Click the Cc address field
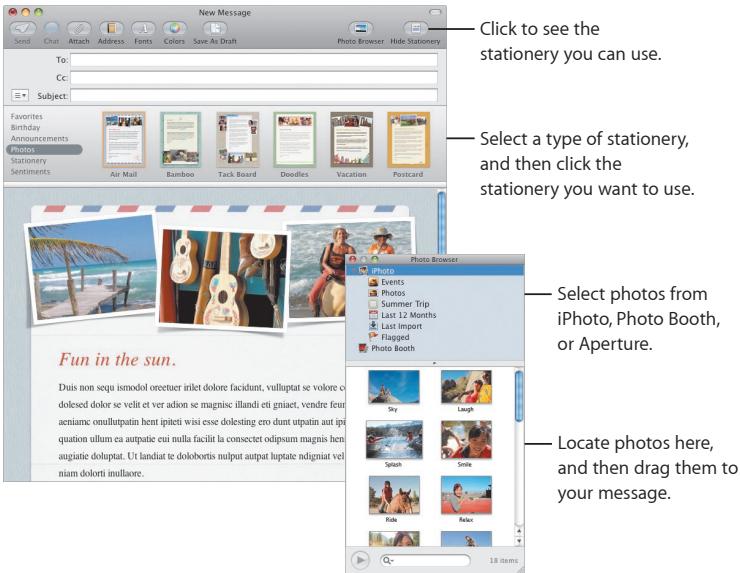 [254, 77]
